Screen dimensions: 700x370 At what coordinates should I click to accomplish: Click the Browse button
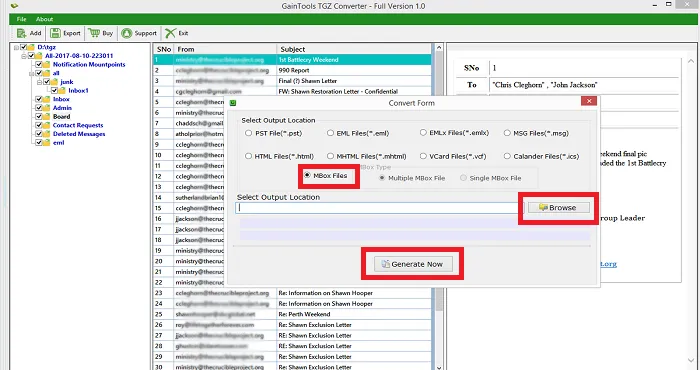[x=558, y=208]
